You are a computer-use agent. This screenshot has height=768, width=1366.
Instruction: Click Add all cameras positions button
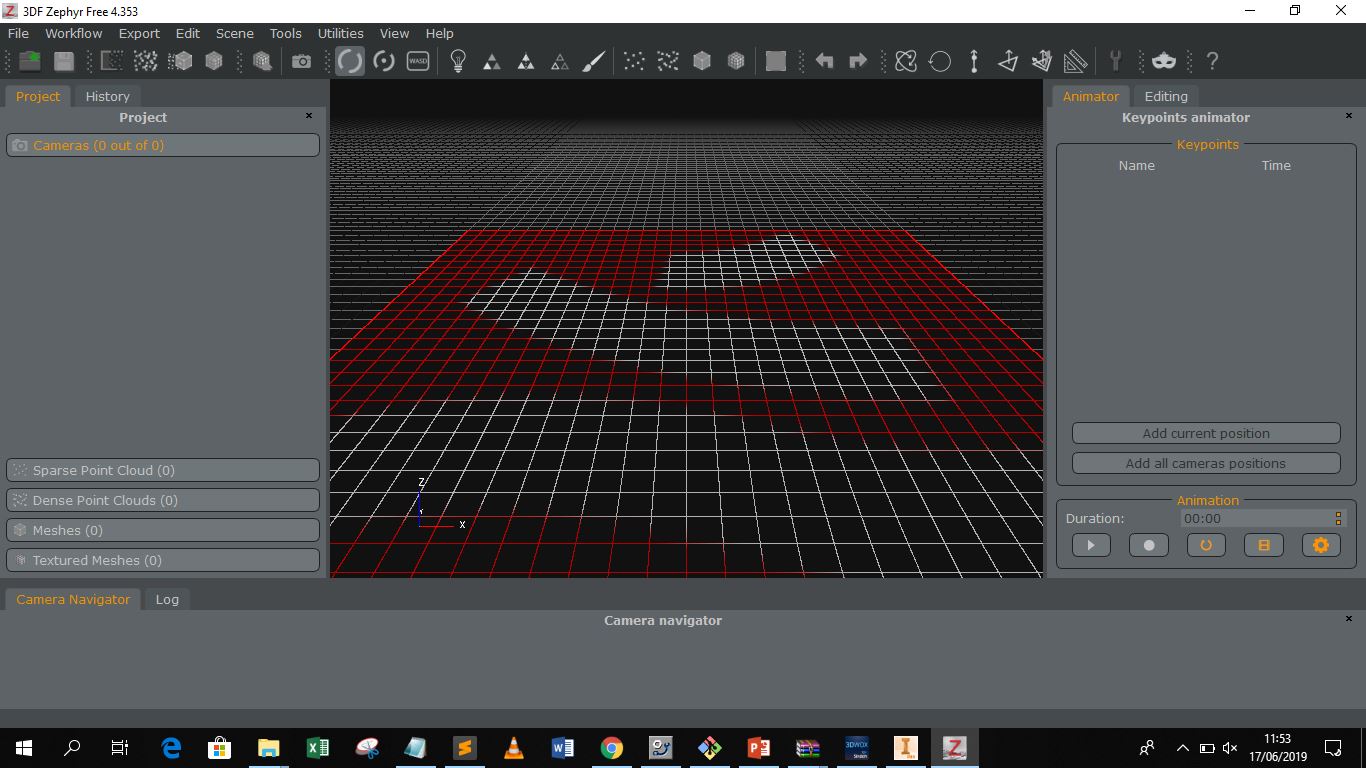pos(1206,463)
